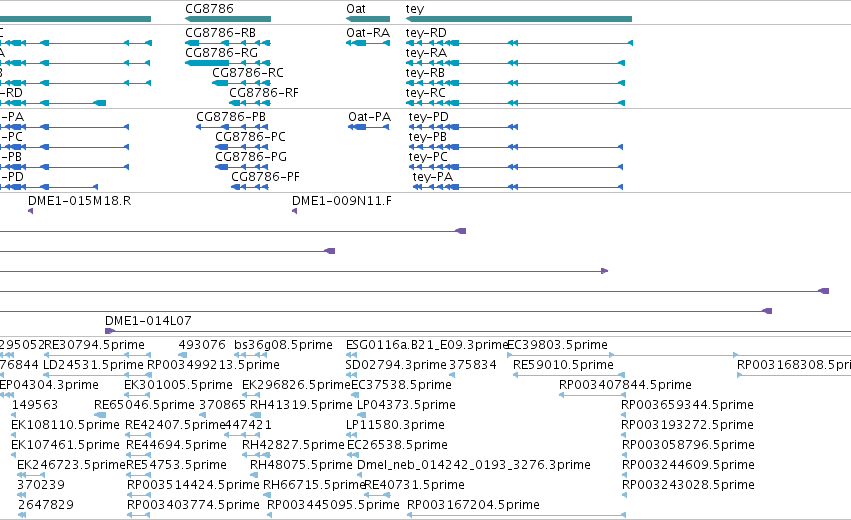The width and height of the screenshot is (851, 520).
Task: Select the DME1-014L07 BAC clone label
Action: tap(148, 321)
